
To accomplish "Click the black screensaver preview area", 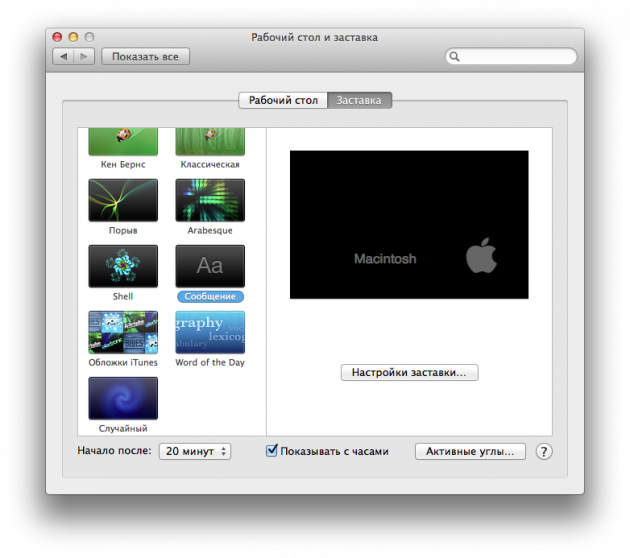I will coord(409,225).
